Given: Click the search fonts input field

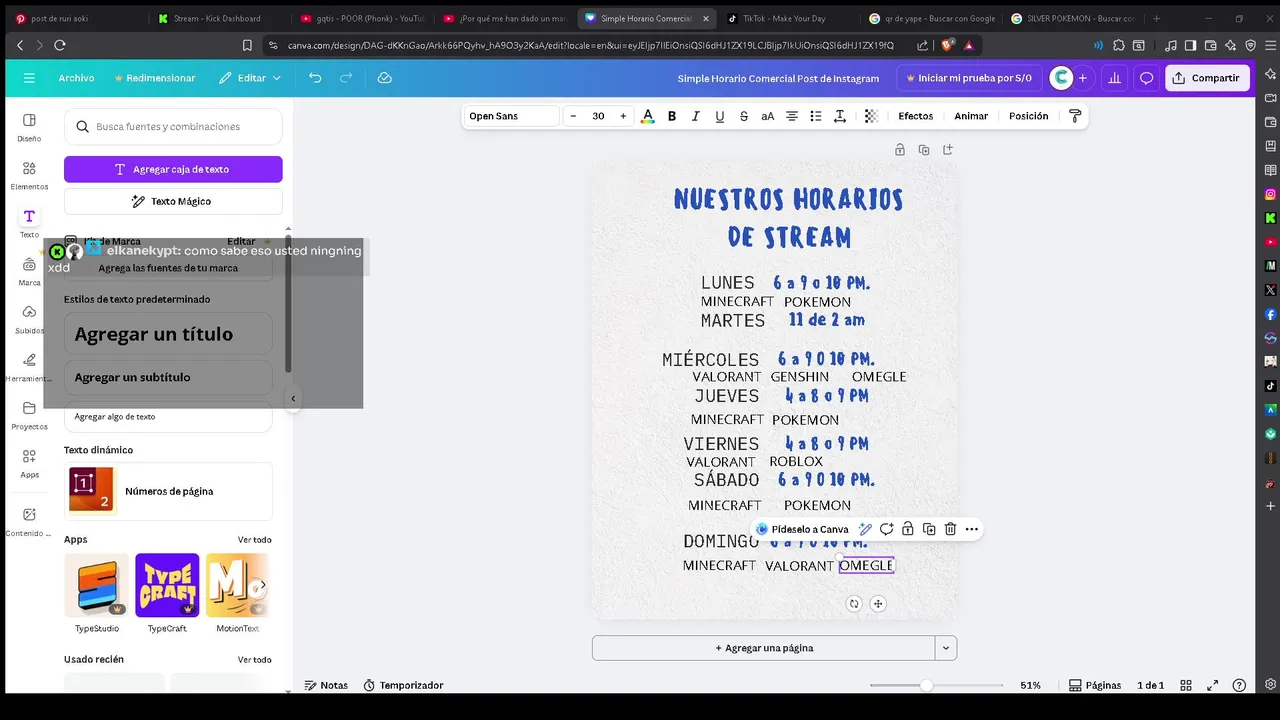Looking at the screenshot, I should tap(173, 127).
